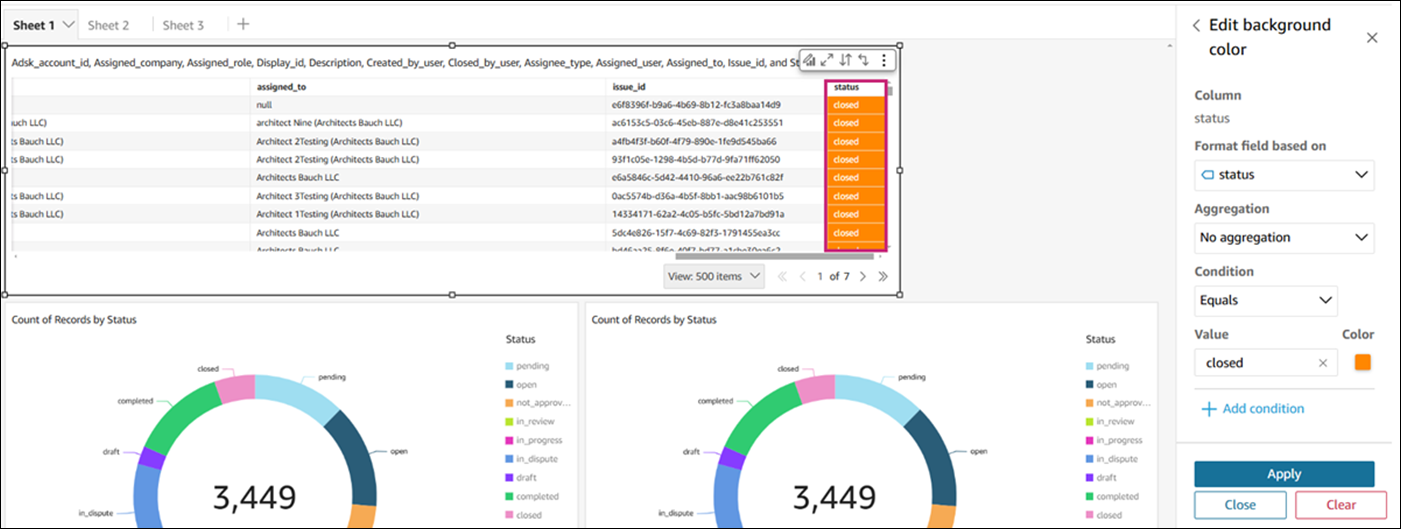Switch to Sheet 2 tab
Screen dimensions: 1401x529
pos(108,25)
